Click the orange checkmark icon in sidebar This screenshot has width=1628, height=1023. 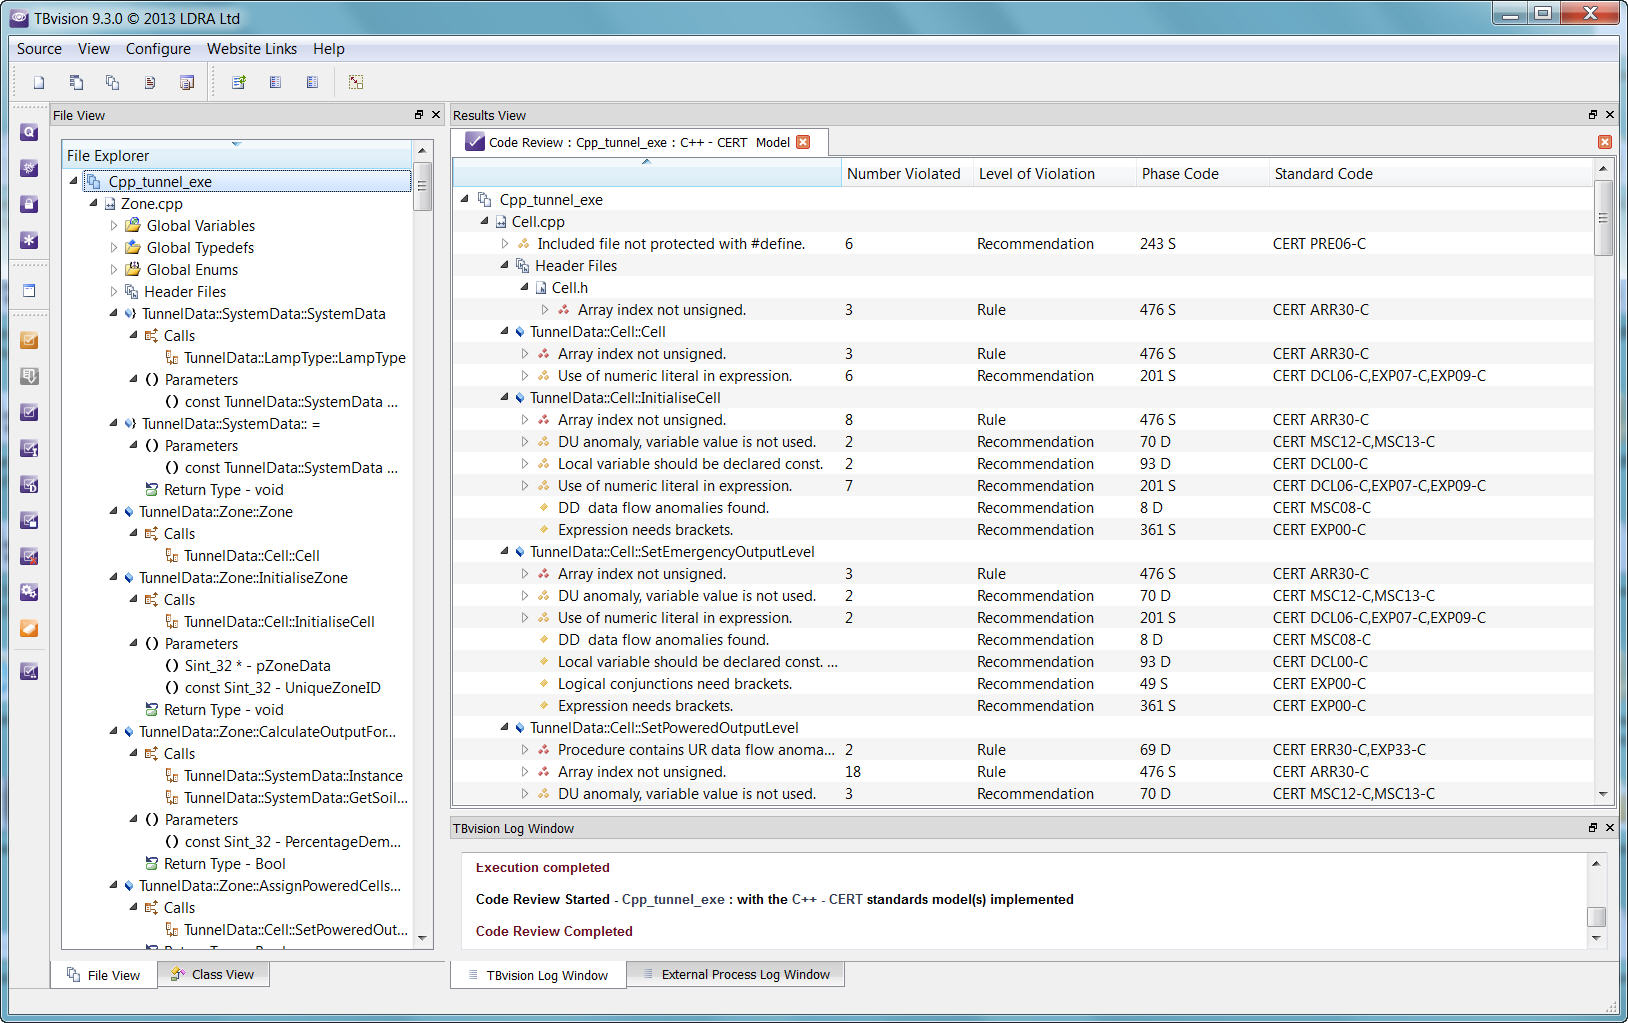click(29, 340)
